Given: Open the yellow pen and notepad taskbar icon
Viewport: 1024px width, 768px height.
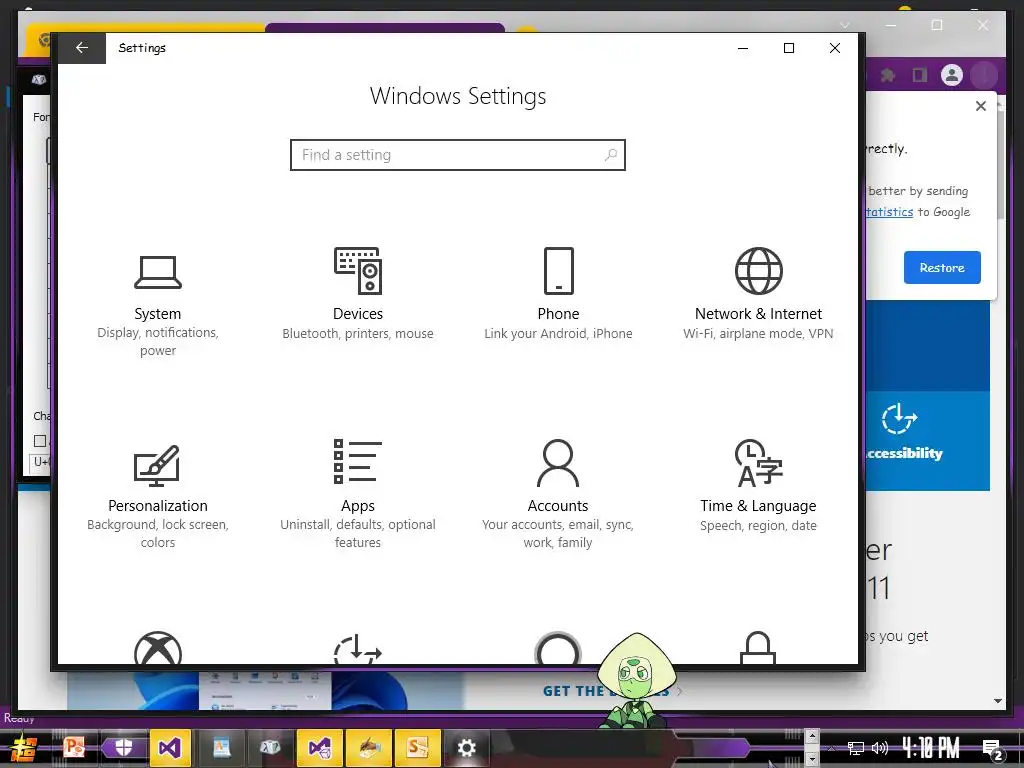Looking at the screenshot, I should (x=369, y=747).
